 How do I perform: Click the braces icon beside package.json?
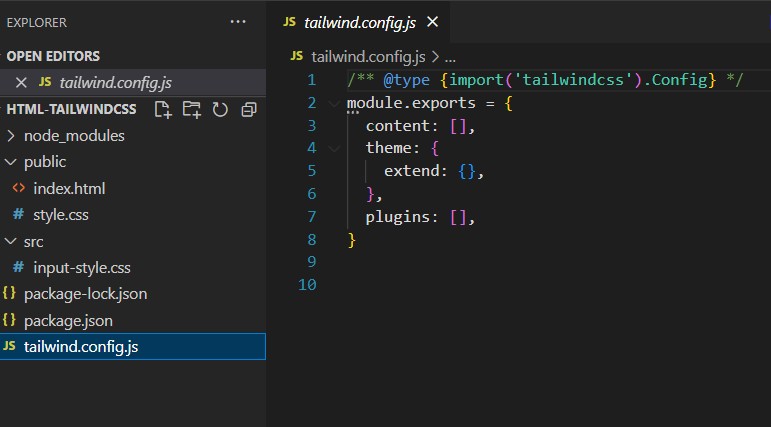pyautogui.click(x=9, y=320)
